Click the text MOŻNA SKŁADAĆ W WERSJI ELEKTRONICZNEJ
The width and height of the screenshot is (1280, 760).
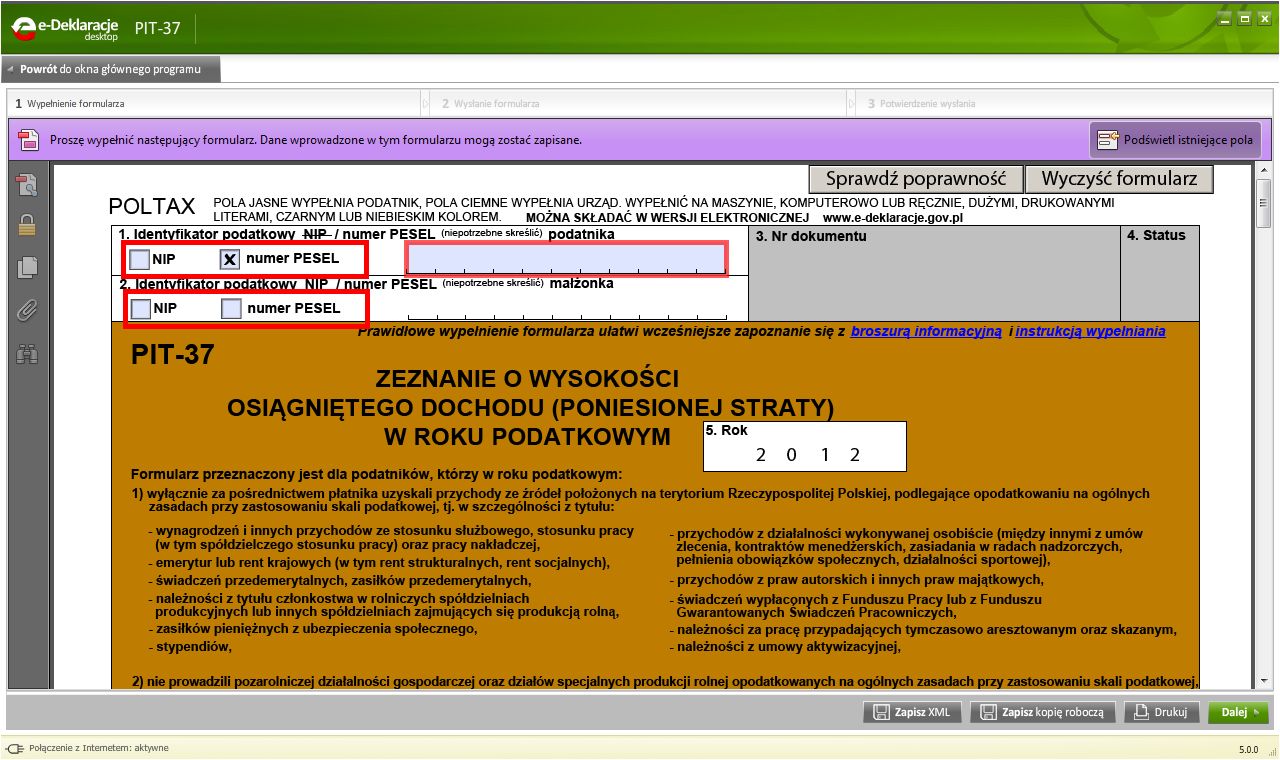tap(668, 216)
